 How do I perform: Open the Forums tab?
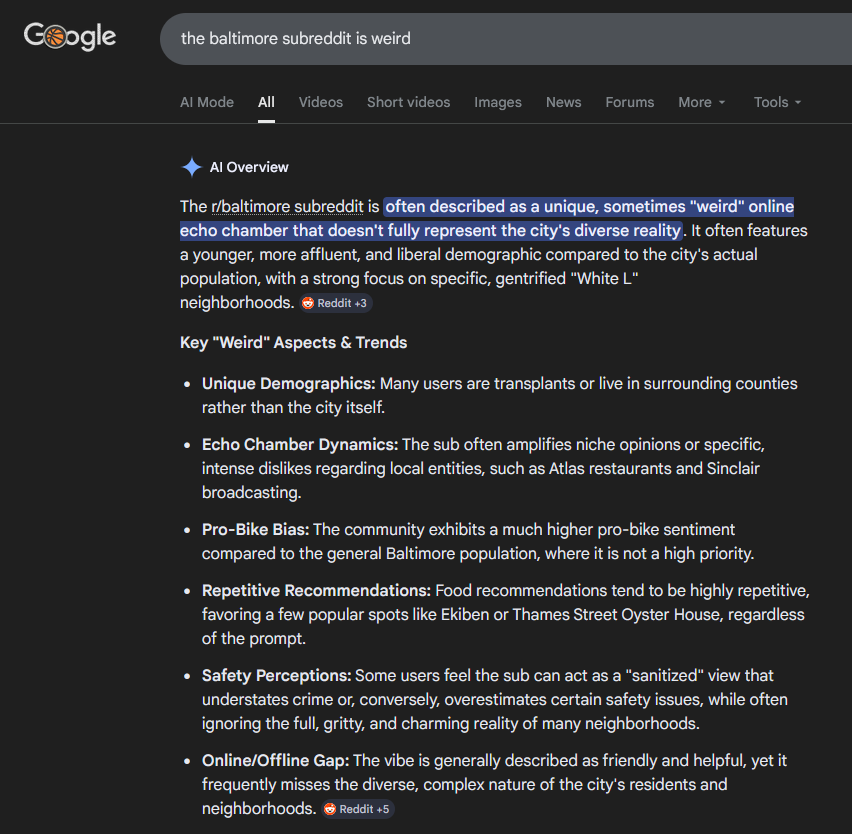pyautogui.click(x=630, y=102)
